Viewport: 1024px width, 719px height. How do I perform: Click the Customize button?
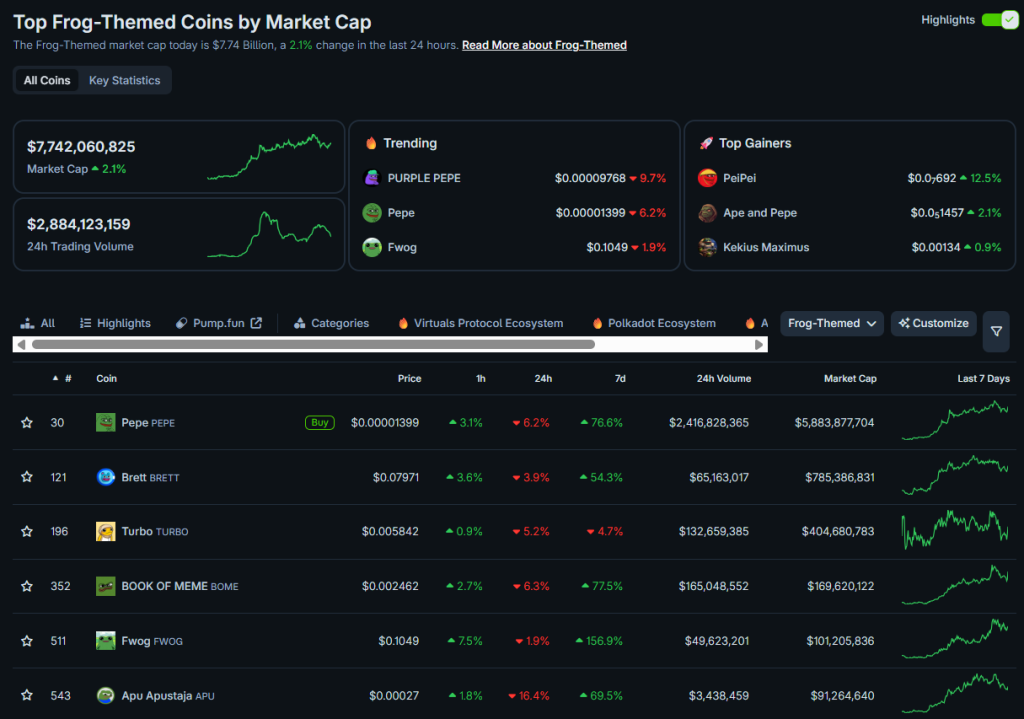933,323
